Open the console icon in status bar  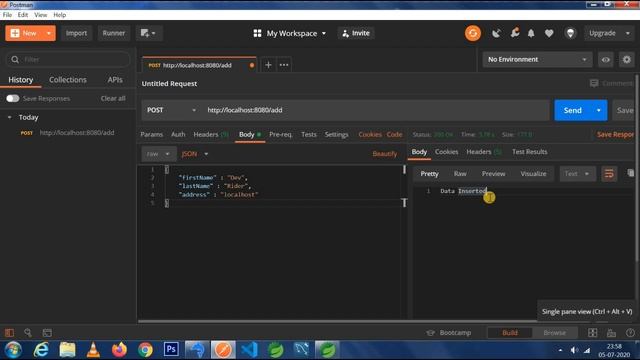(47, 333)
